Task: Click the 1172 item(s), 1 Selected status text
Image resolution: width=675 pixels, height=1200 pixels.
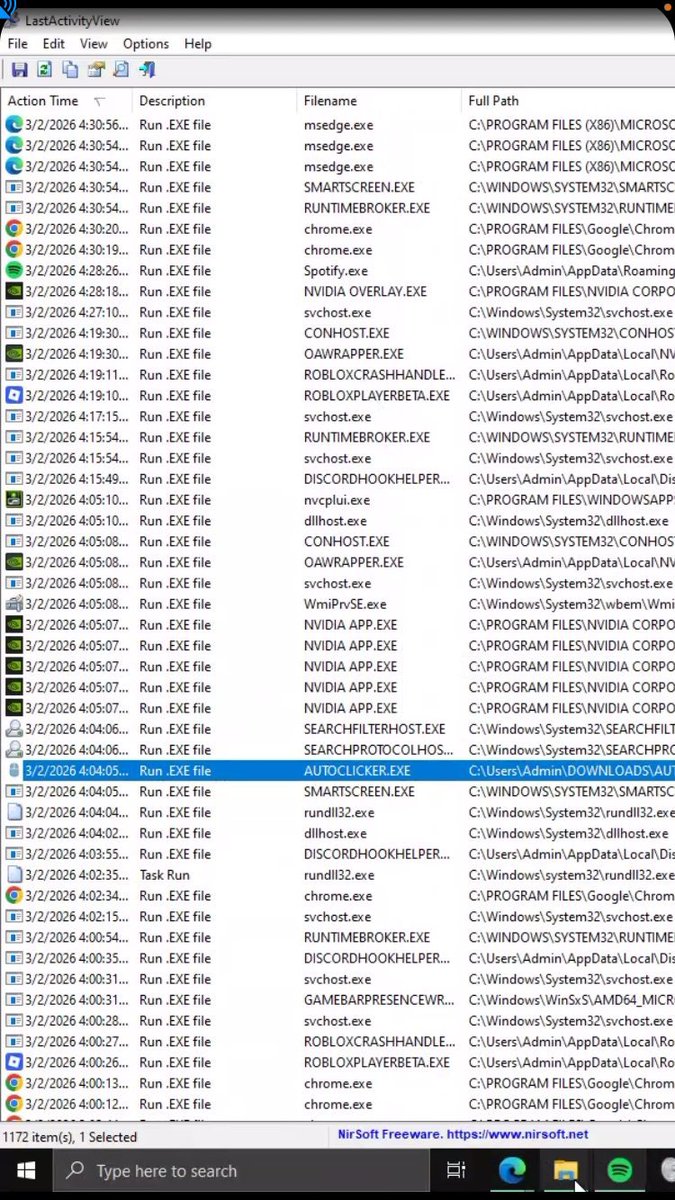Action: [x=69, y=1137]
